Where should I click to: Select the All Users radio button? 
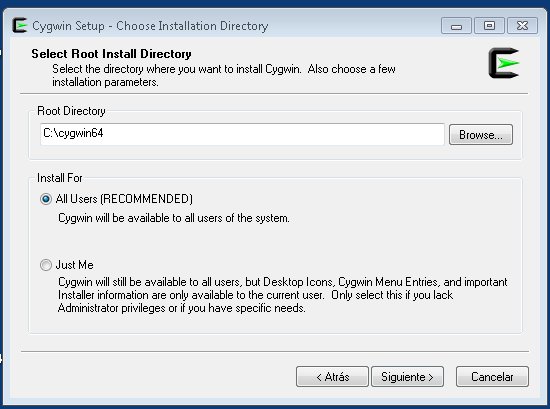pos(46,199)
